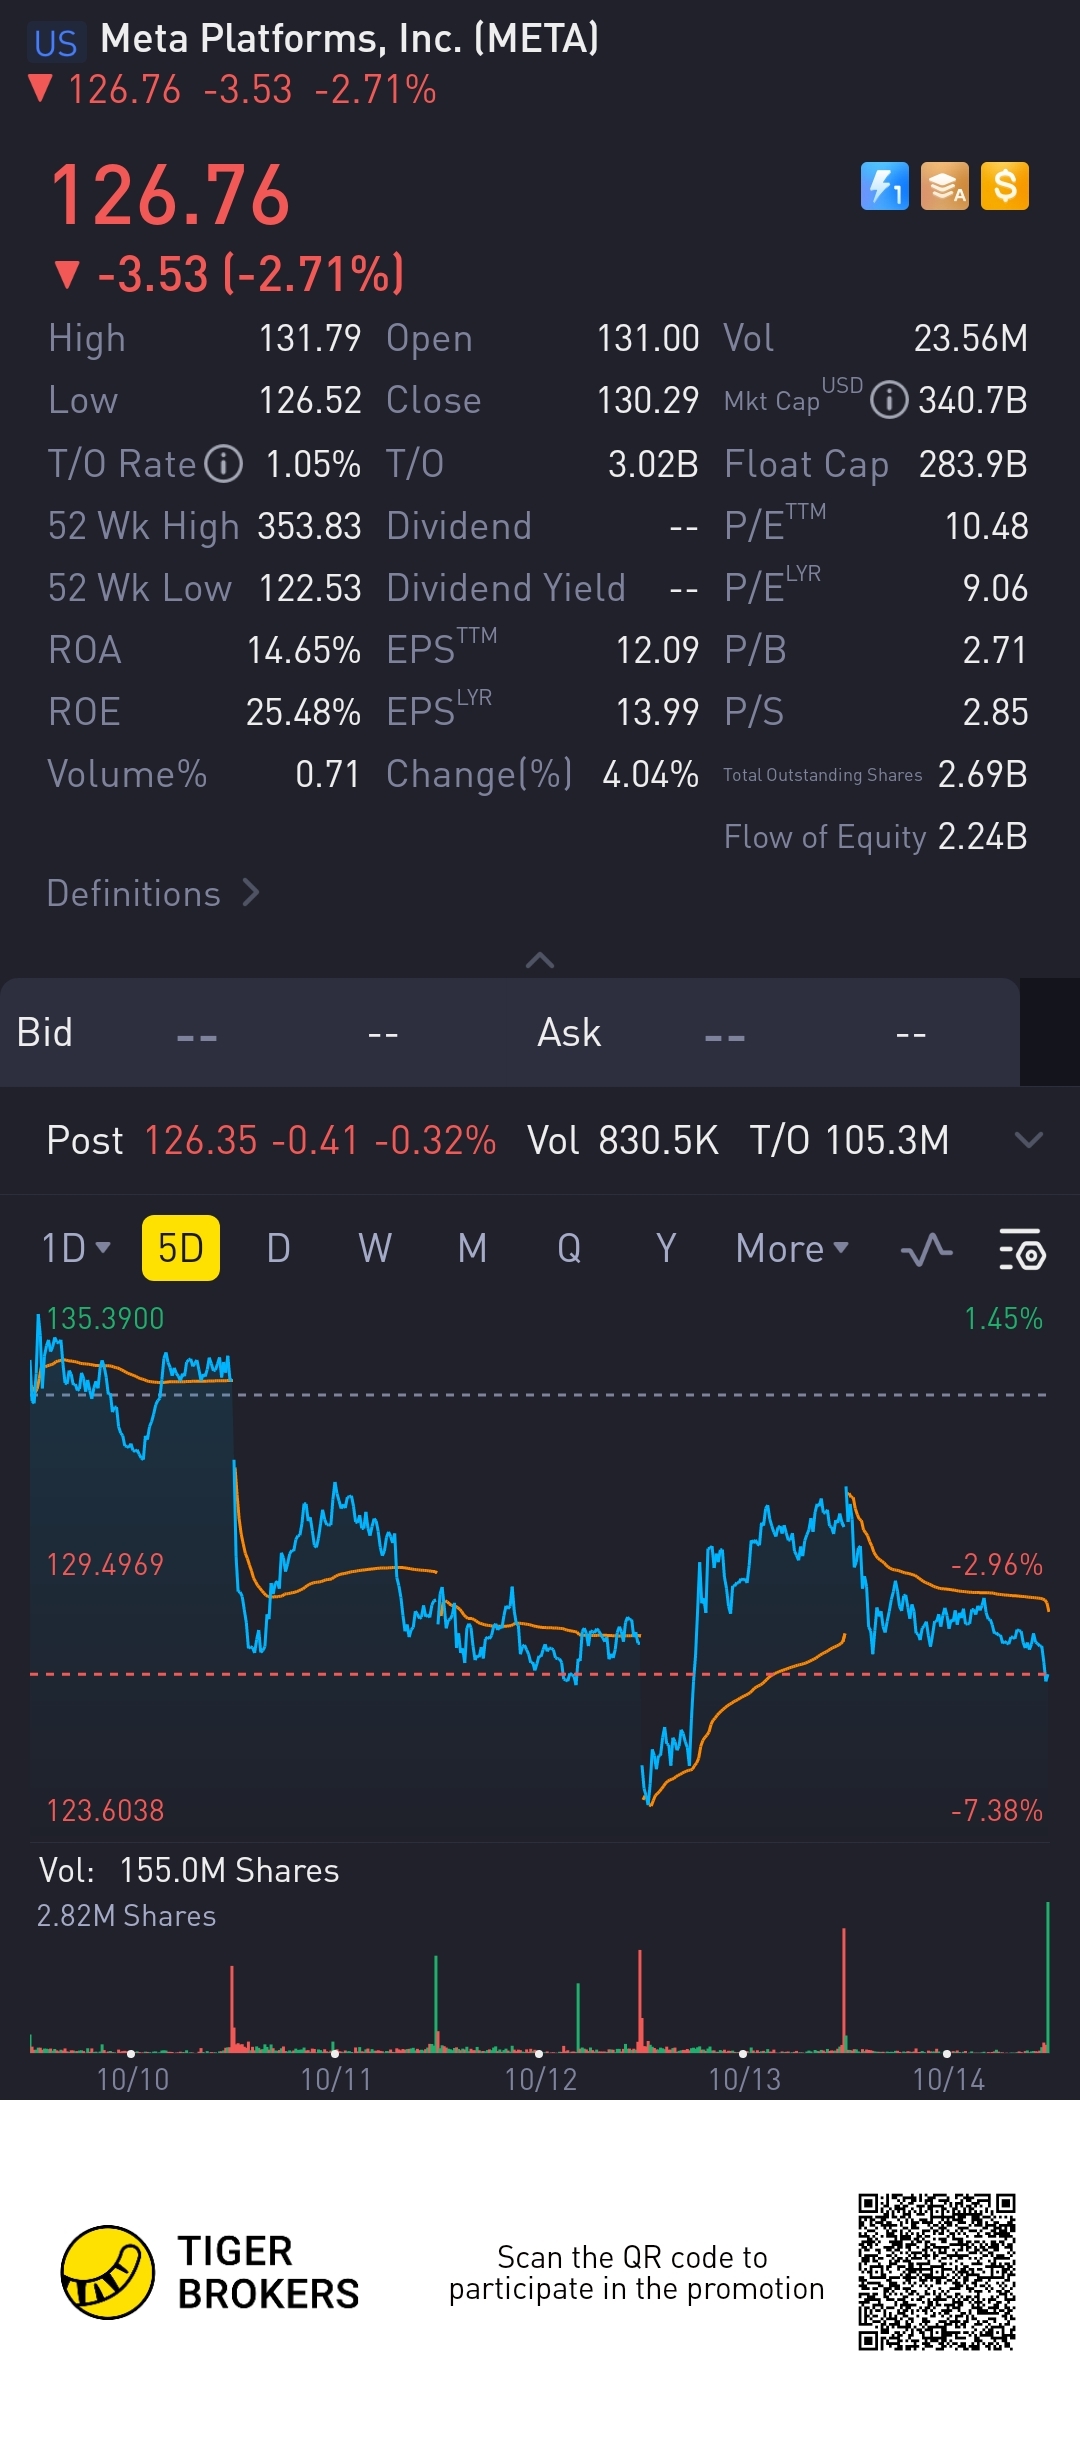Open chart display settings icon
This screenshot has width=1080, height=2445.
coord(1022,1249)
